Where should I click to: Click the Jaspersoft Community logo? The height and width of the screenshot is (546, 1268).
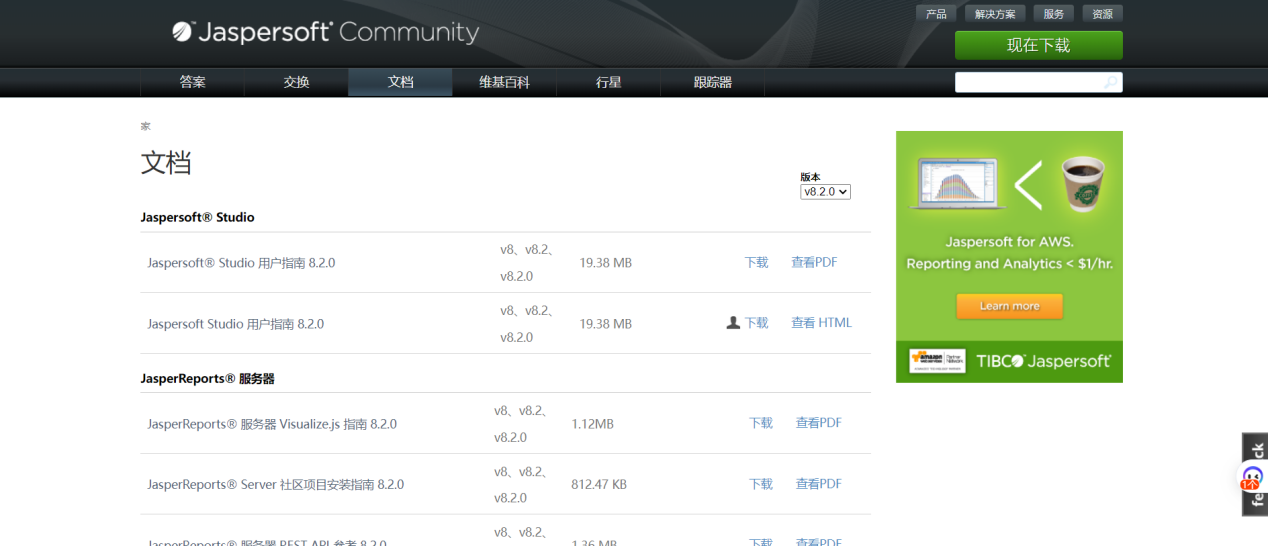point(325,32)
